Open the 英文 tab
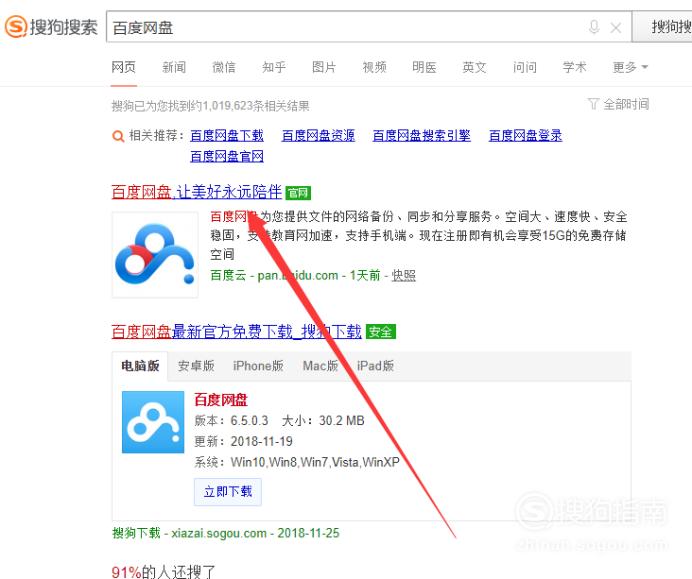 tap(474, 68)
